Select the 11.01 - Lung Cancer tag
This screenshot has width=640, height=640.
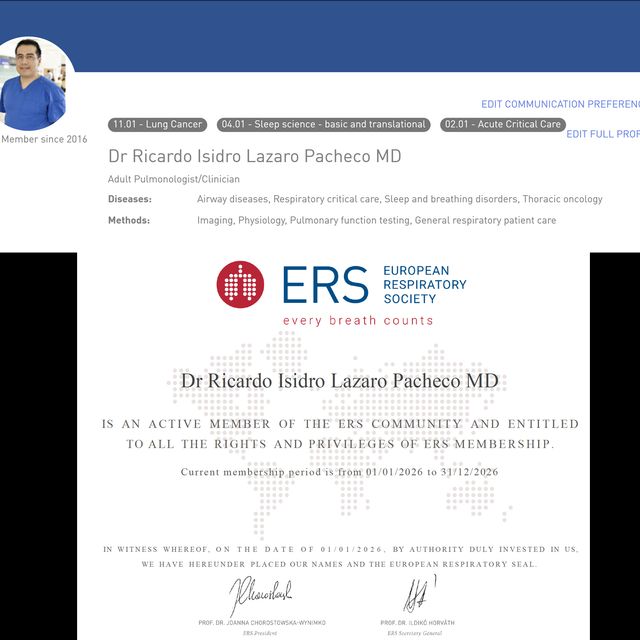[158, 124]
